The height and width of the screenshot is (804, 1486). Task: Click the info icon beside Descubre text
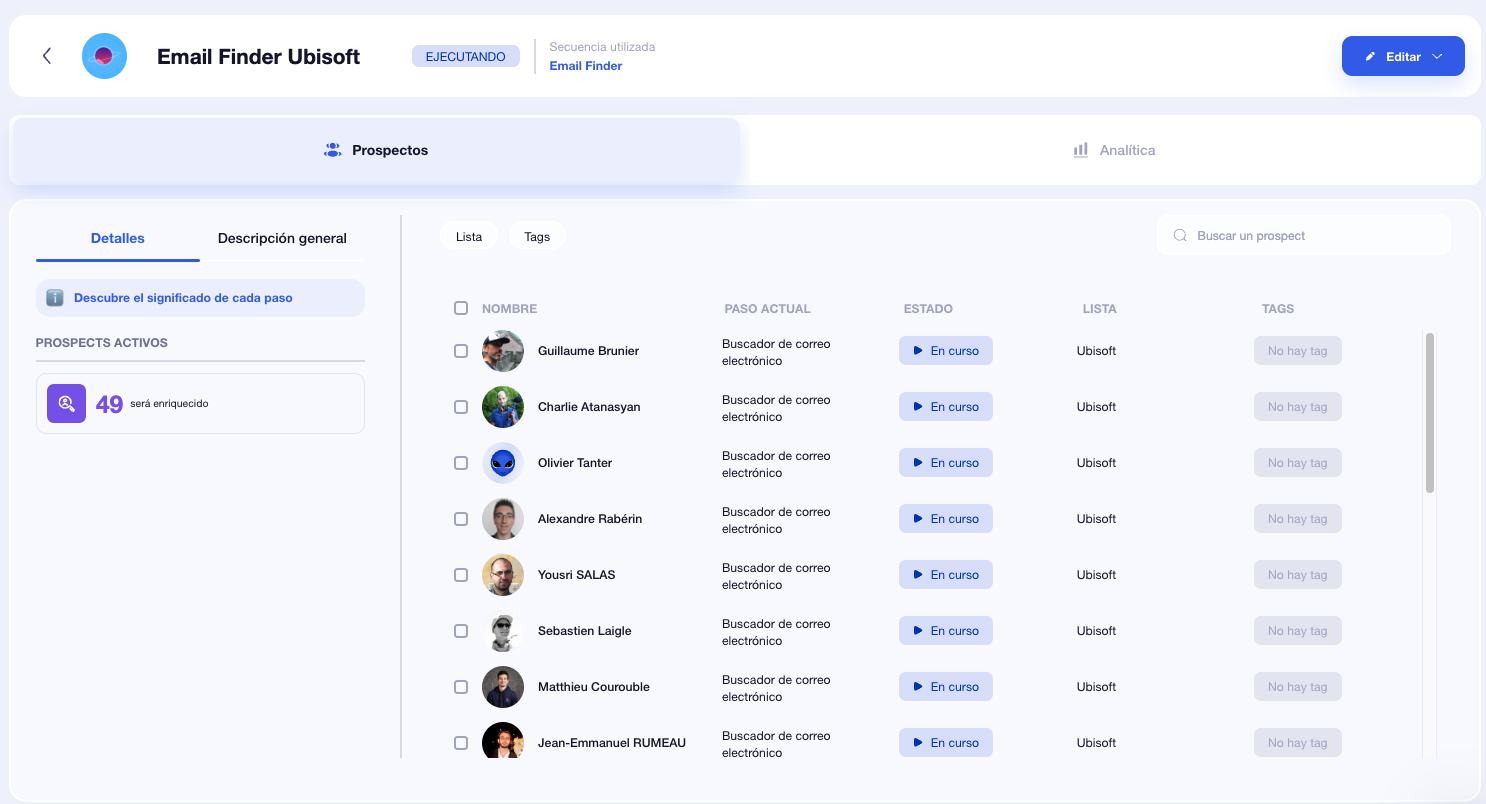click(x=55, y=298)
